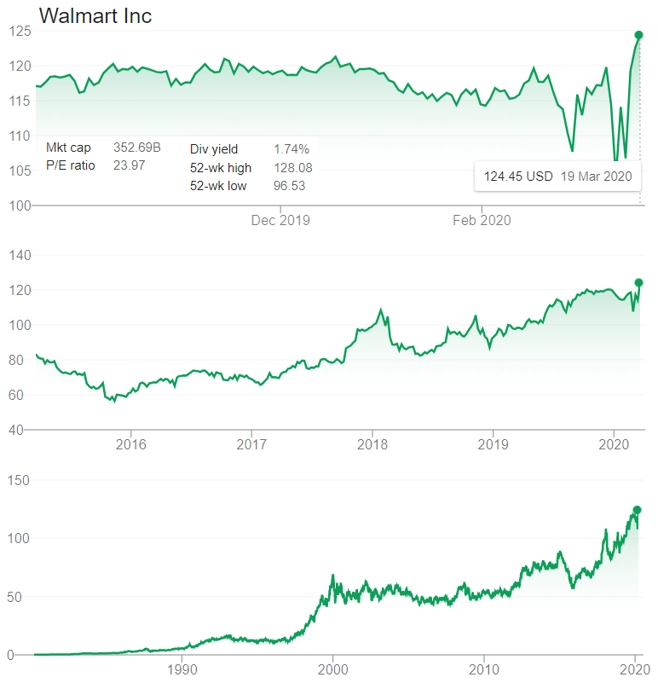658x683 pixels.
Task: Select the endpoint dot on all-time chart
Action: coord(637,510)
